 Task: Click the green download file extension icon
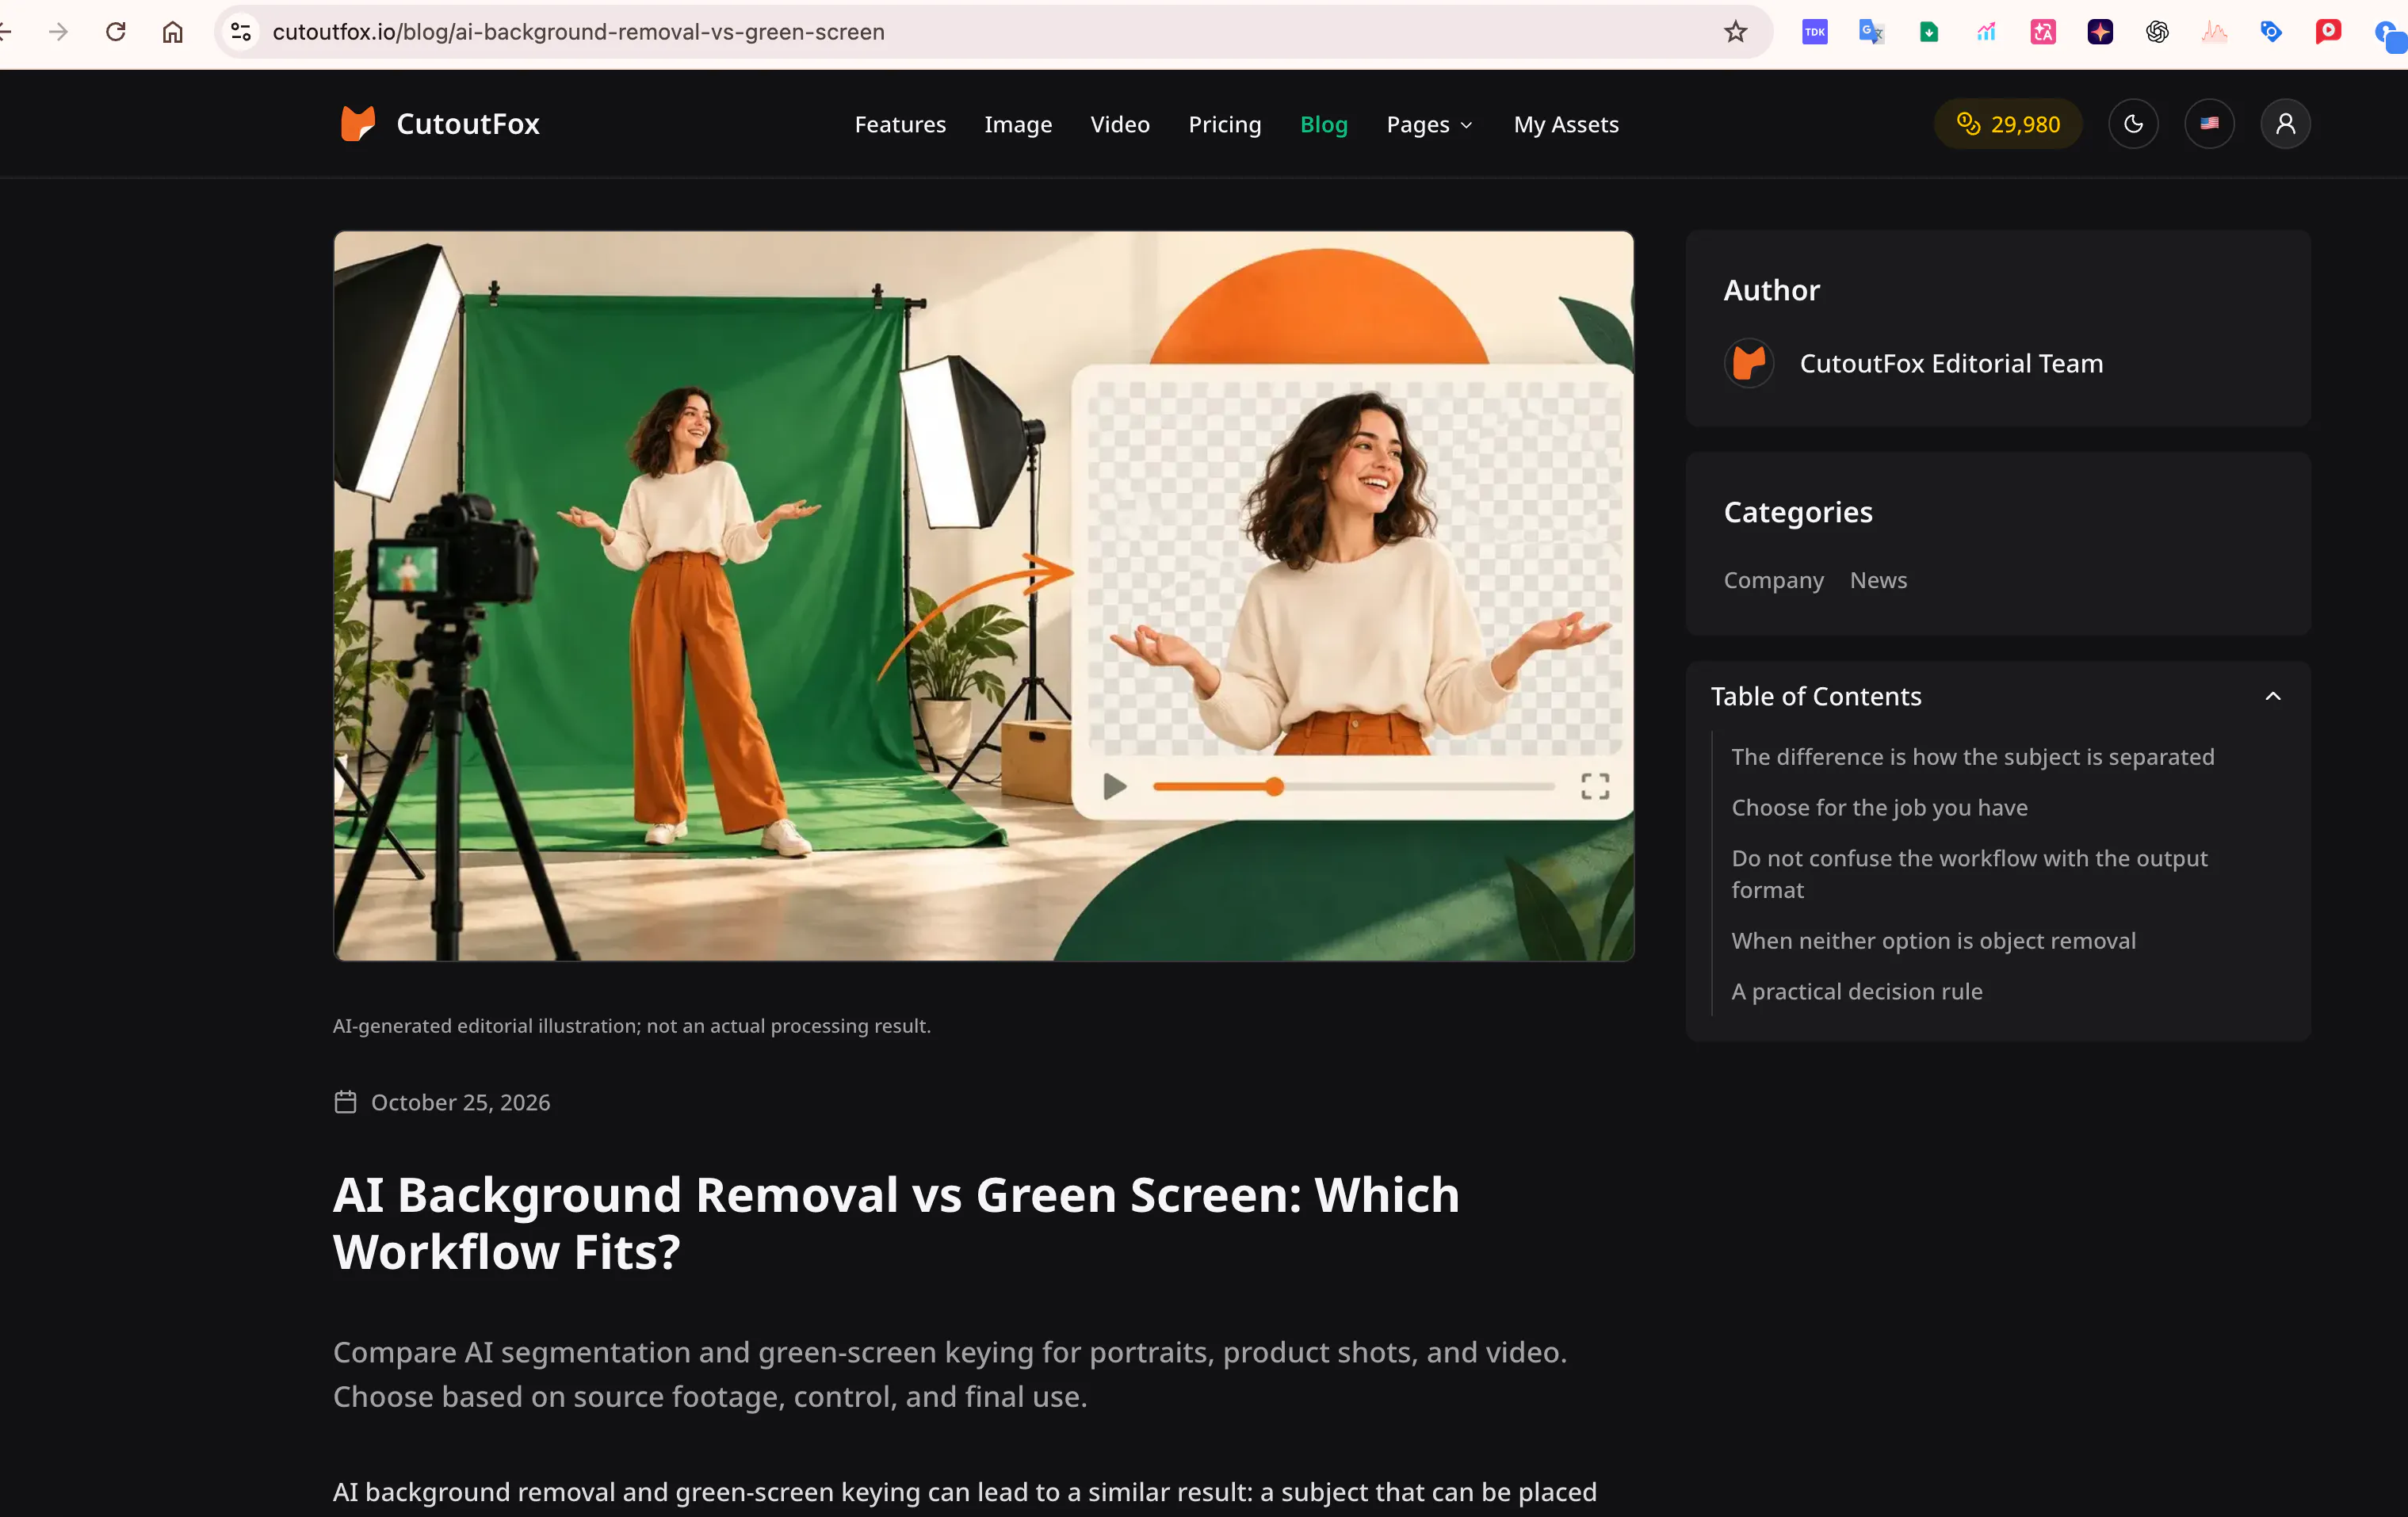pos(1929,32)
